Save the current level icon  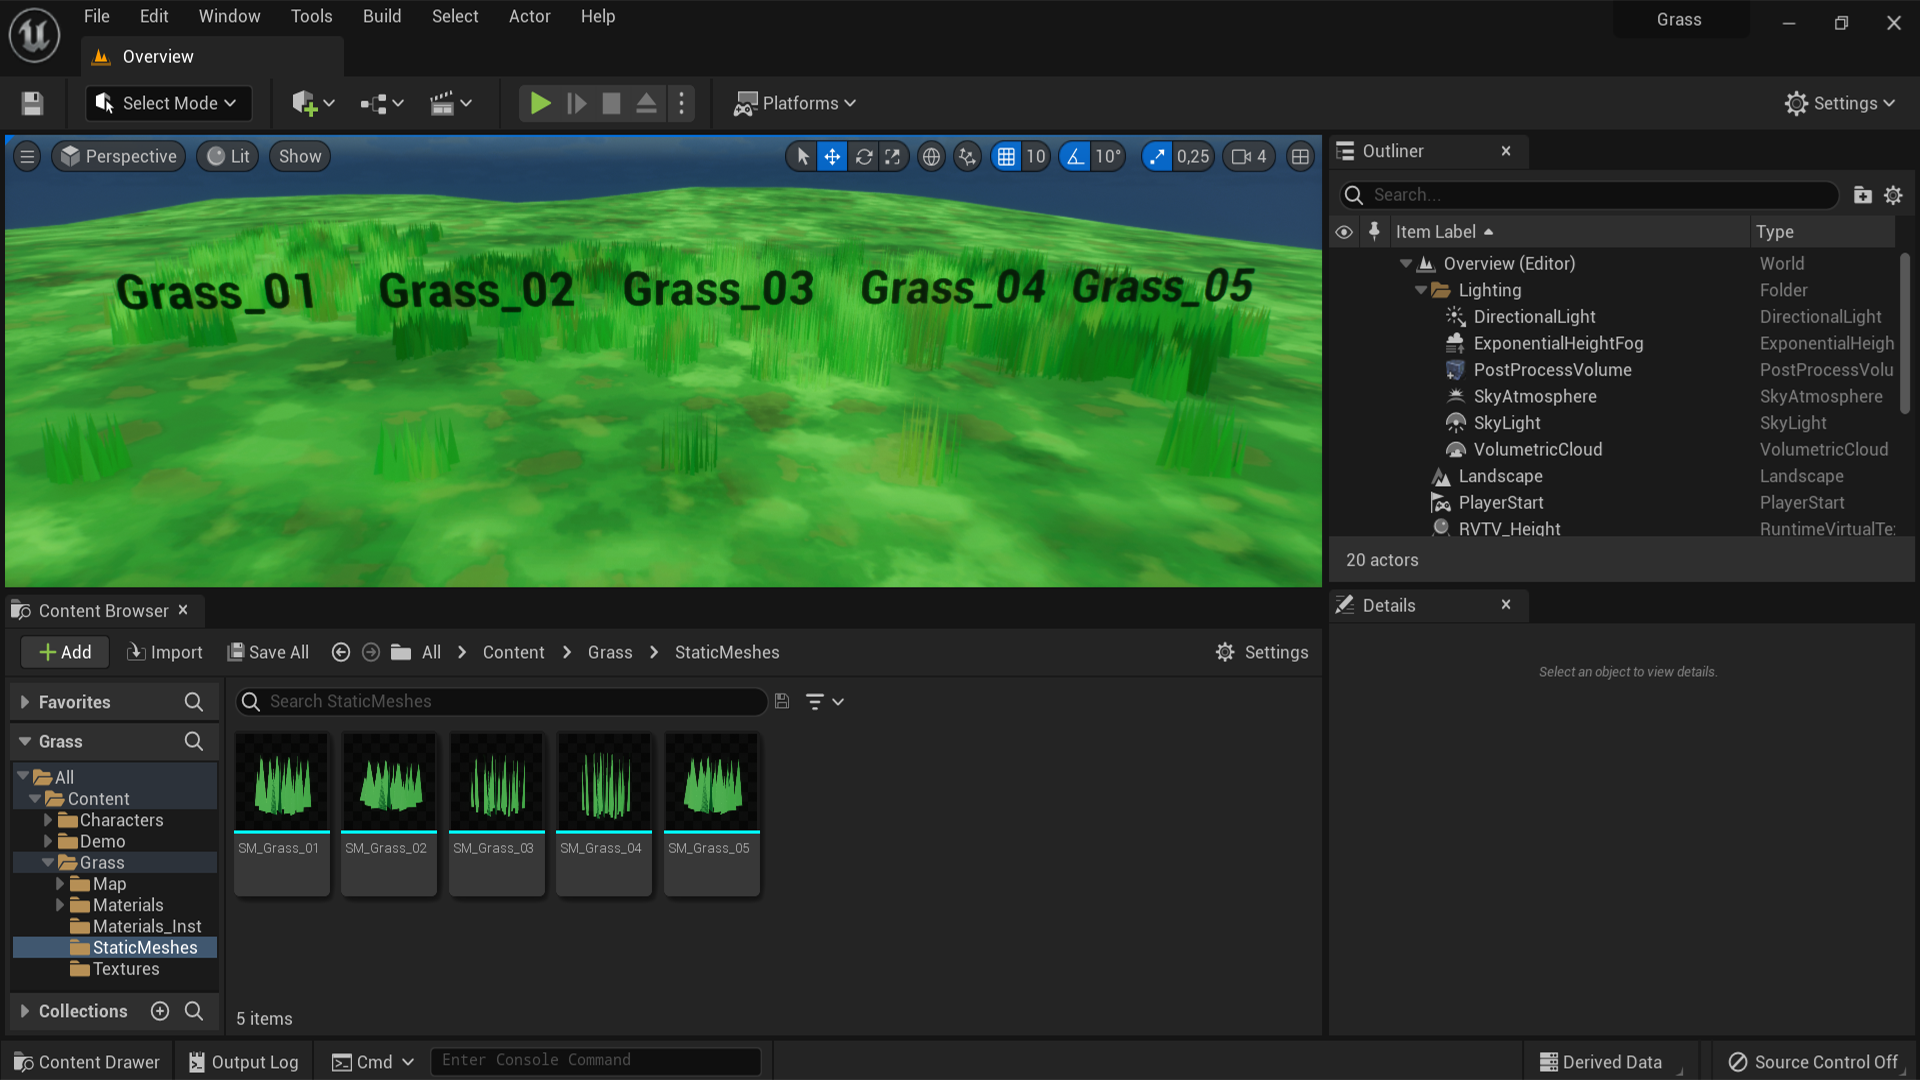click(32, 103)
